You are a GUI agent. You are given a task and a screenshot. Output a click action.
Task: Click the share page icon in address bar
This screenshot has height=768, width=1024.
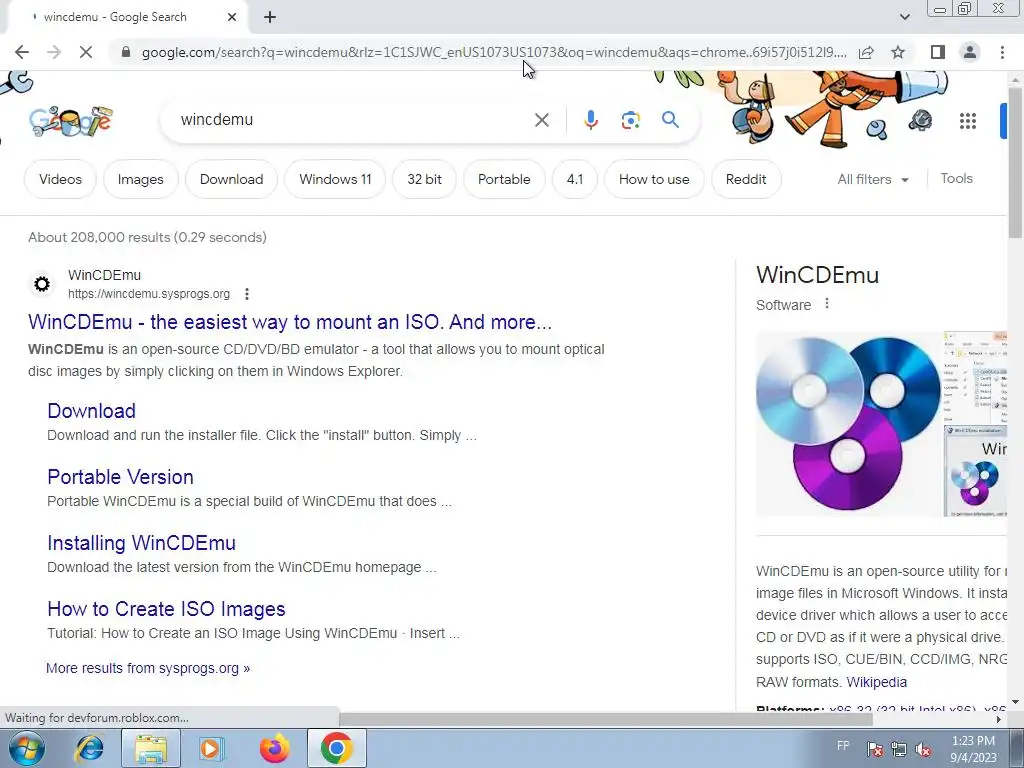866,52
